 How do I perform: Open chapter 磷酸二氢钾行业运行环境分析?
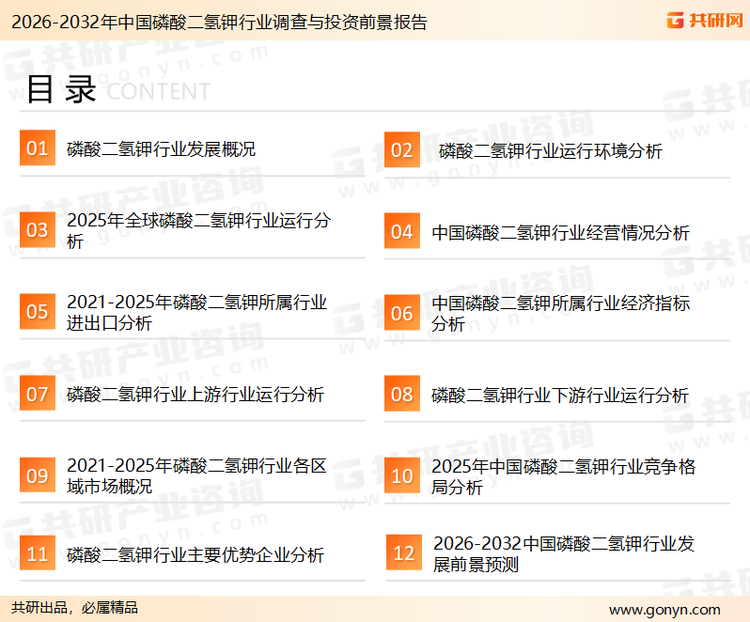(x=550, y=151)
